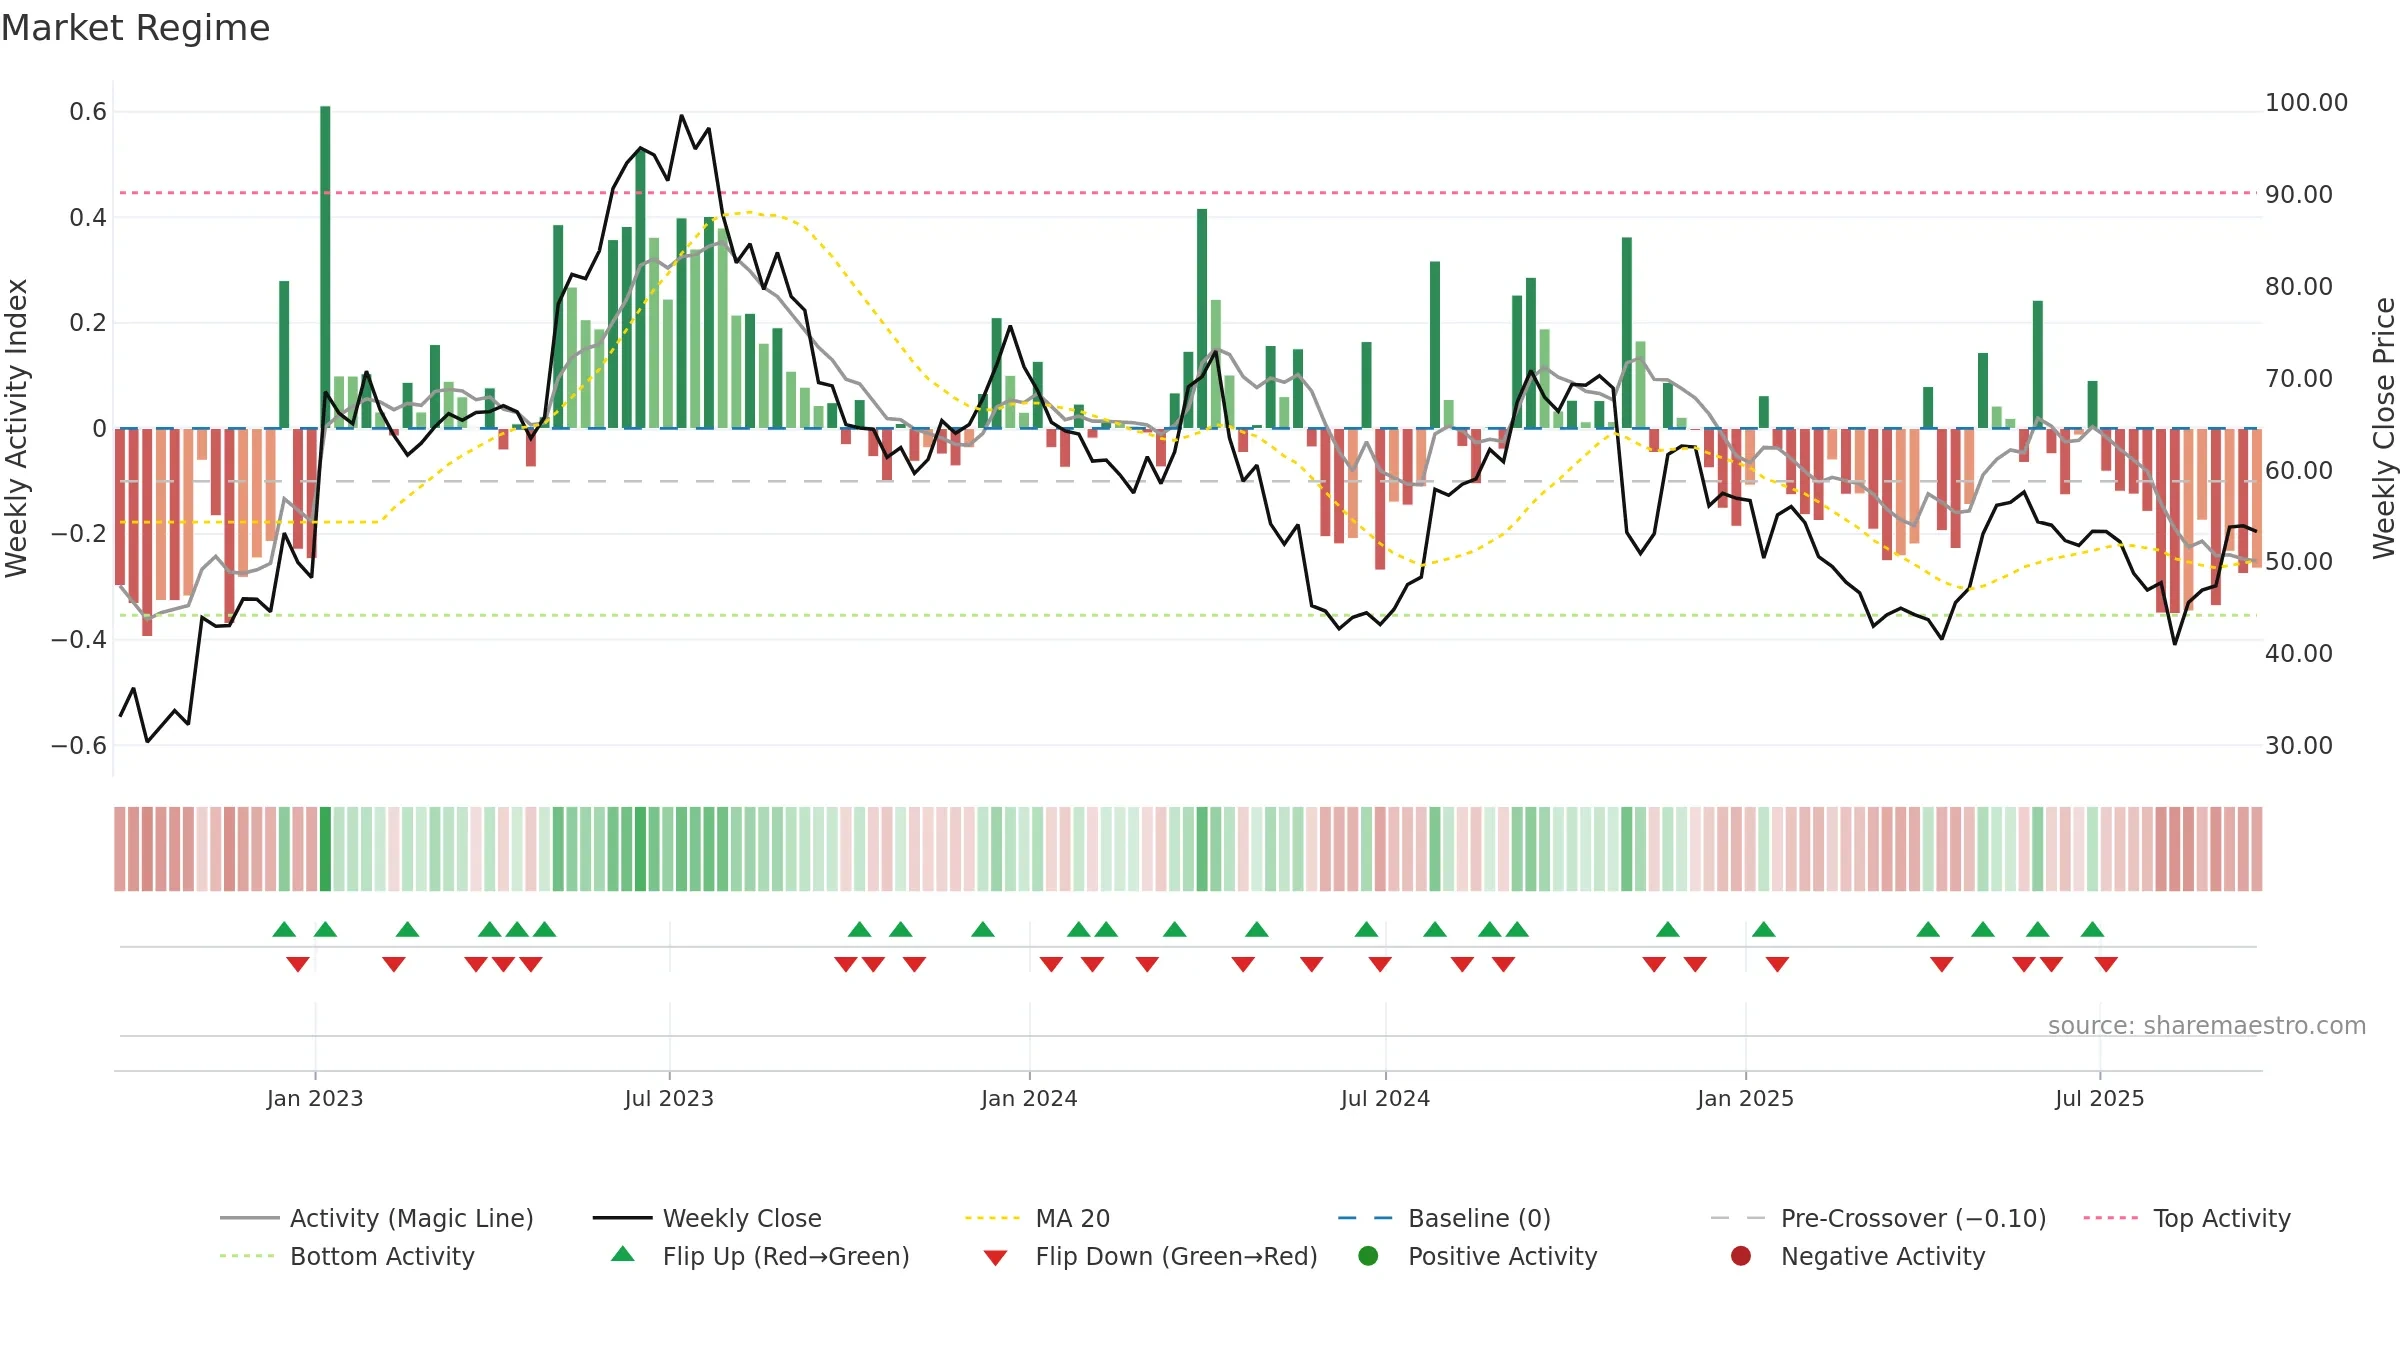
Task: Click the Market Regime chart title
Action: (x=135, y=28)
